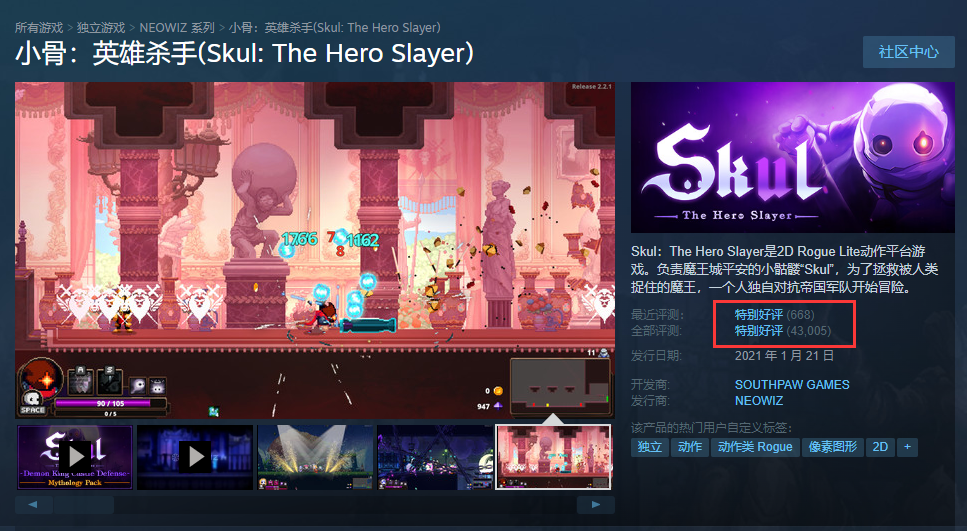Click the right arrow of thumbnail strip
The image size is (967, 531).
click(x=596, y=504)
